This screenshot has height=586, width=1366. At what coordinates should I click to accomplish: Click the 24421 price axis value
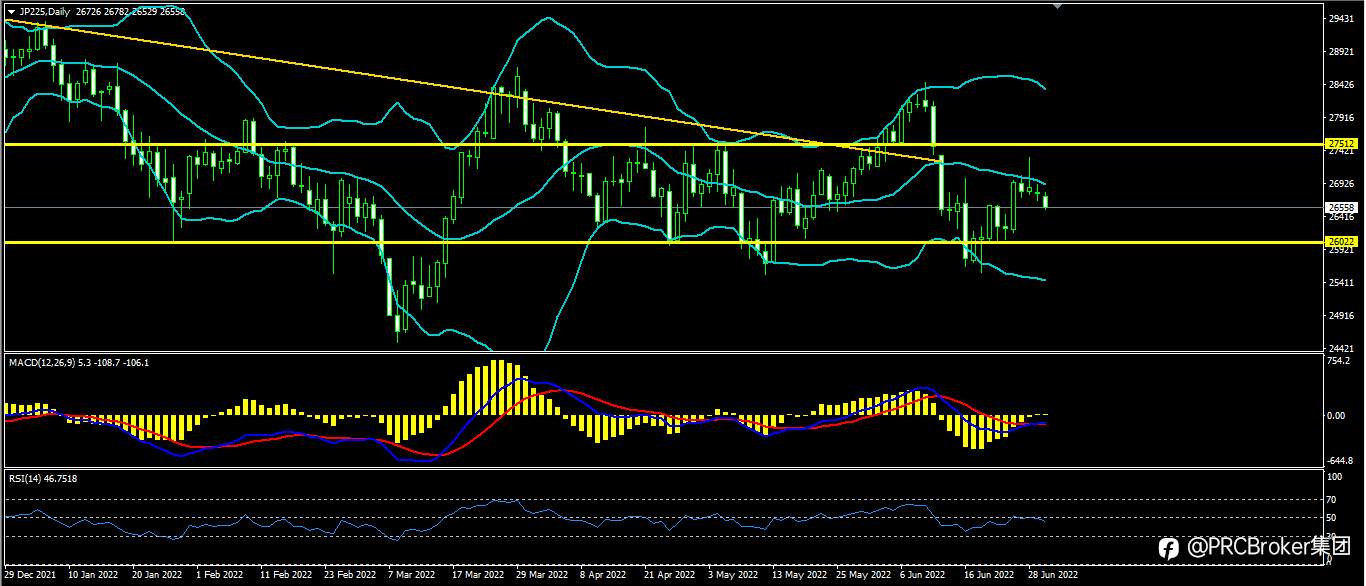1341,349
